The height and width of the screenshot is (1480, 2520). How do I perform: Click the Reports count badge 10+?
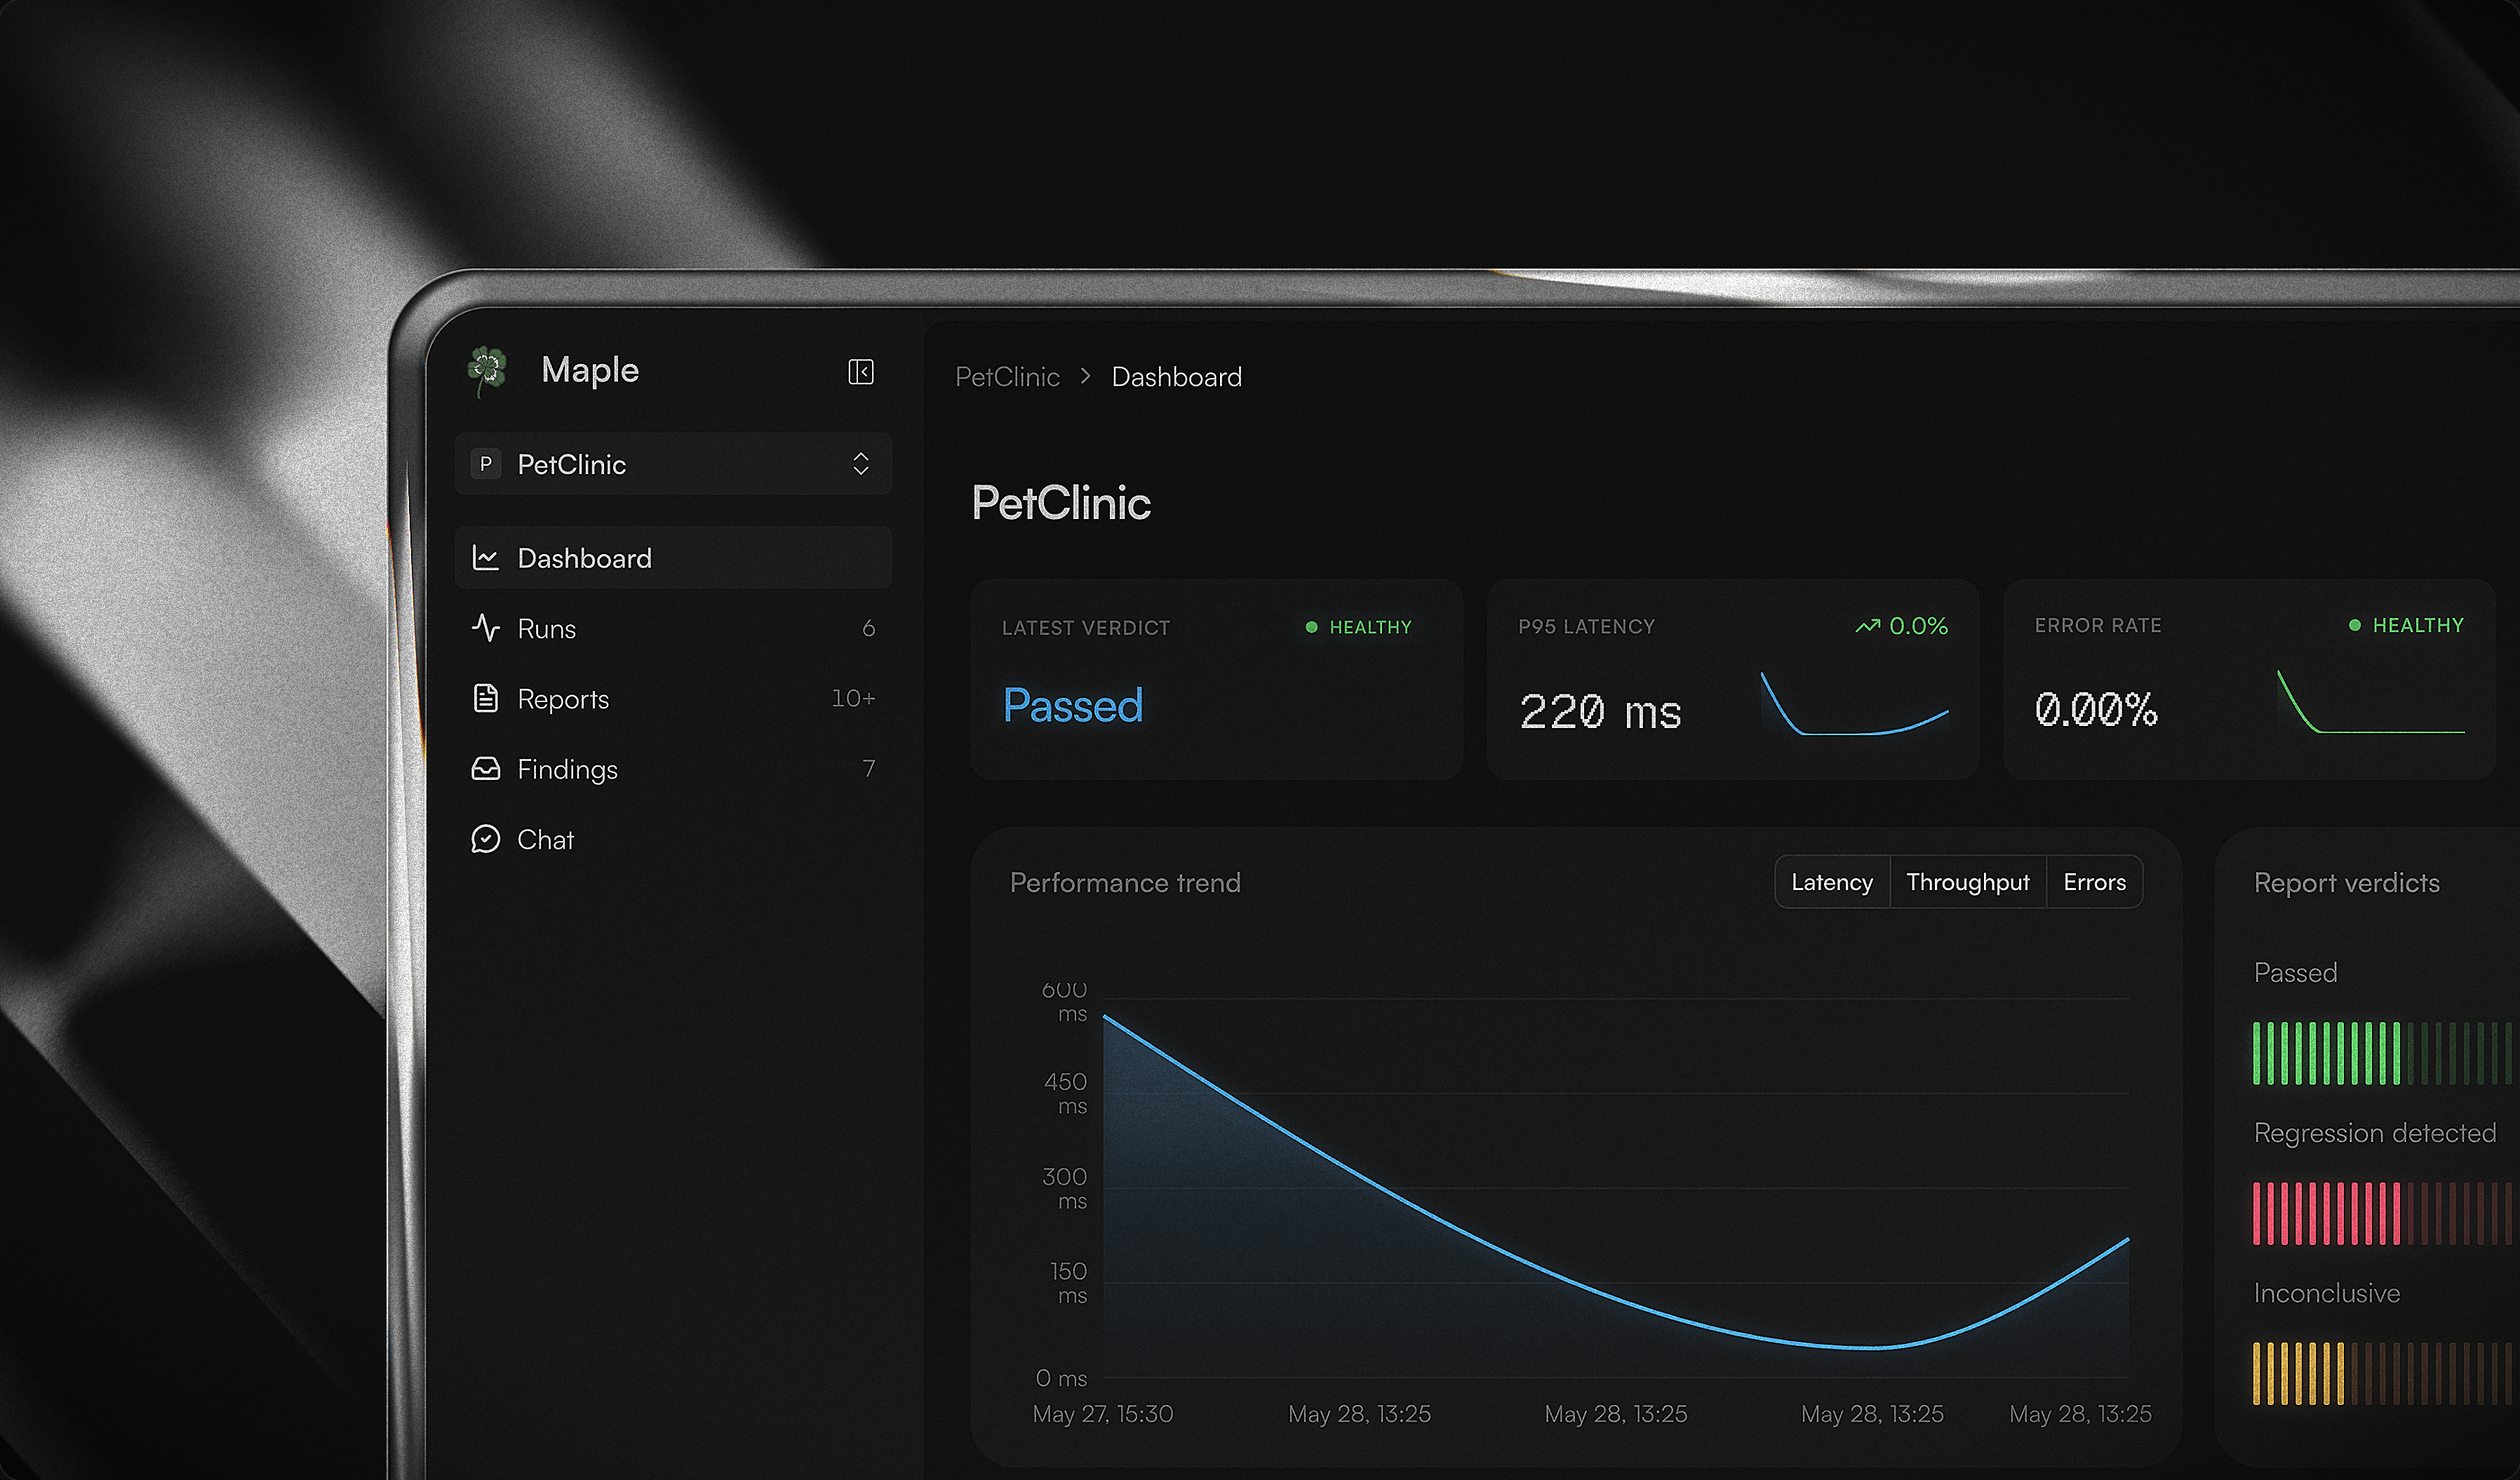(x=853, y=698)
